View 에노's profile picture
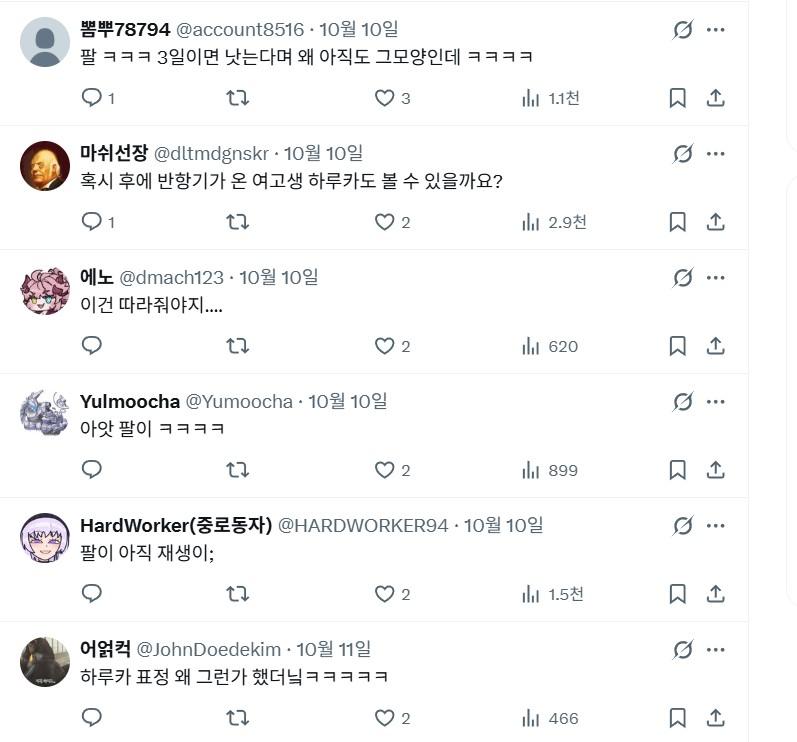This screenshot has height=742, width=797. pyautogui.click(x=45, y=290)
